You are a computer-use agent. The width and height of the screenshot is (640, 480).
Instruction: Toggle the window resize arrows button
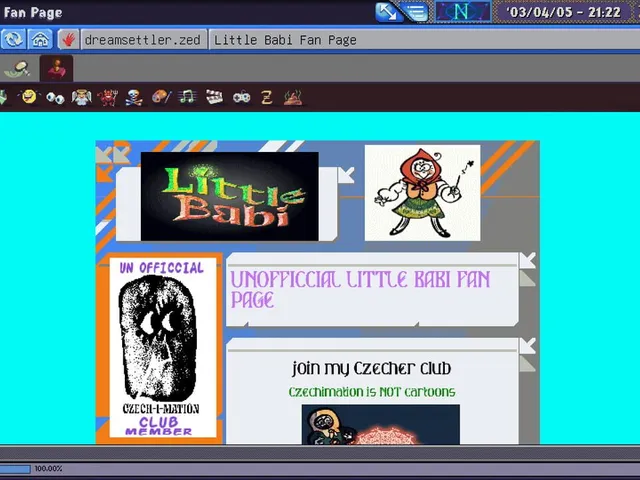point(386,12)
